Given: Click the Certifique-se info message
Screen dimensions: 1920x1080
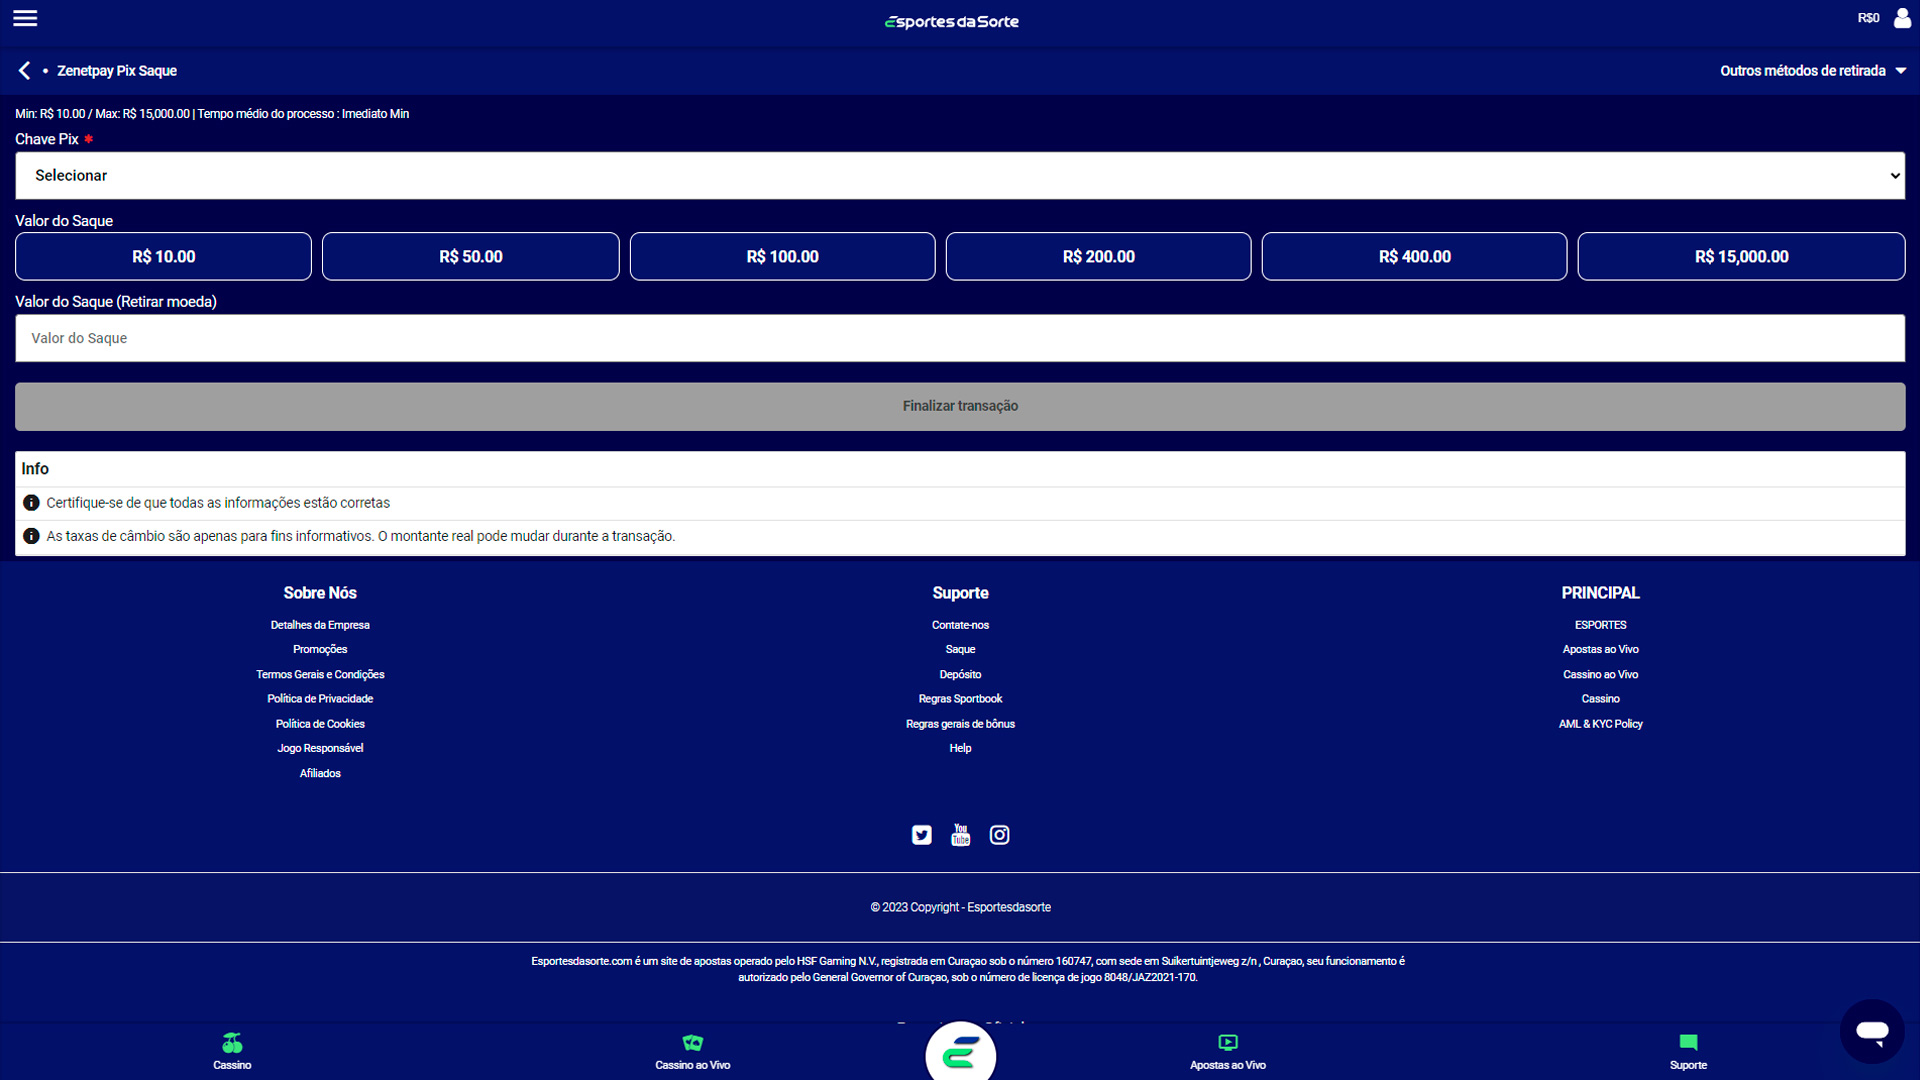Looking at the screenshot, I should click(x=218, y=503).
